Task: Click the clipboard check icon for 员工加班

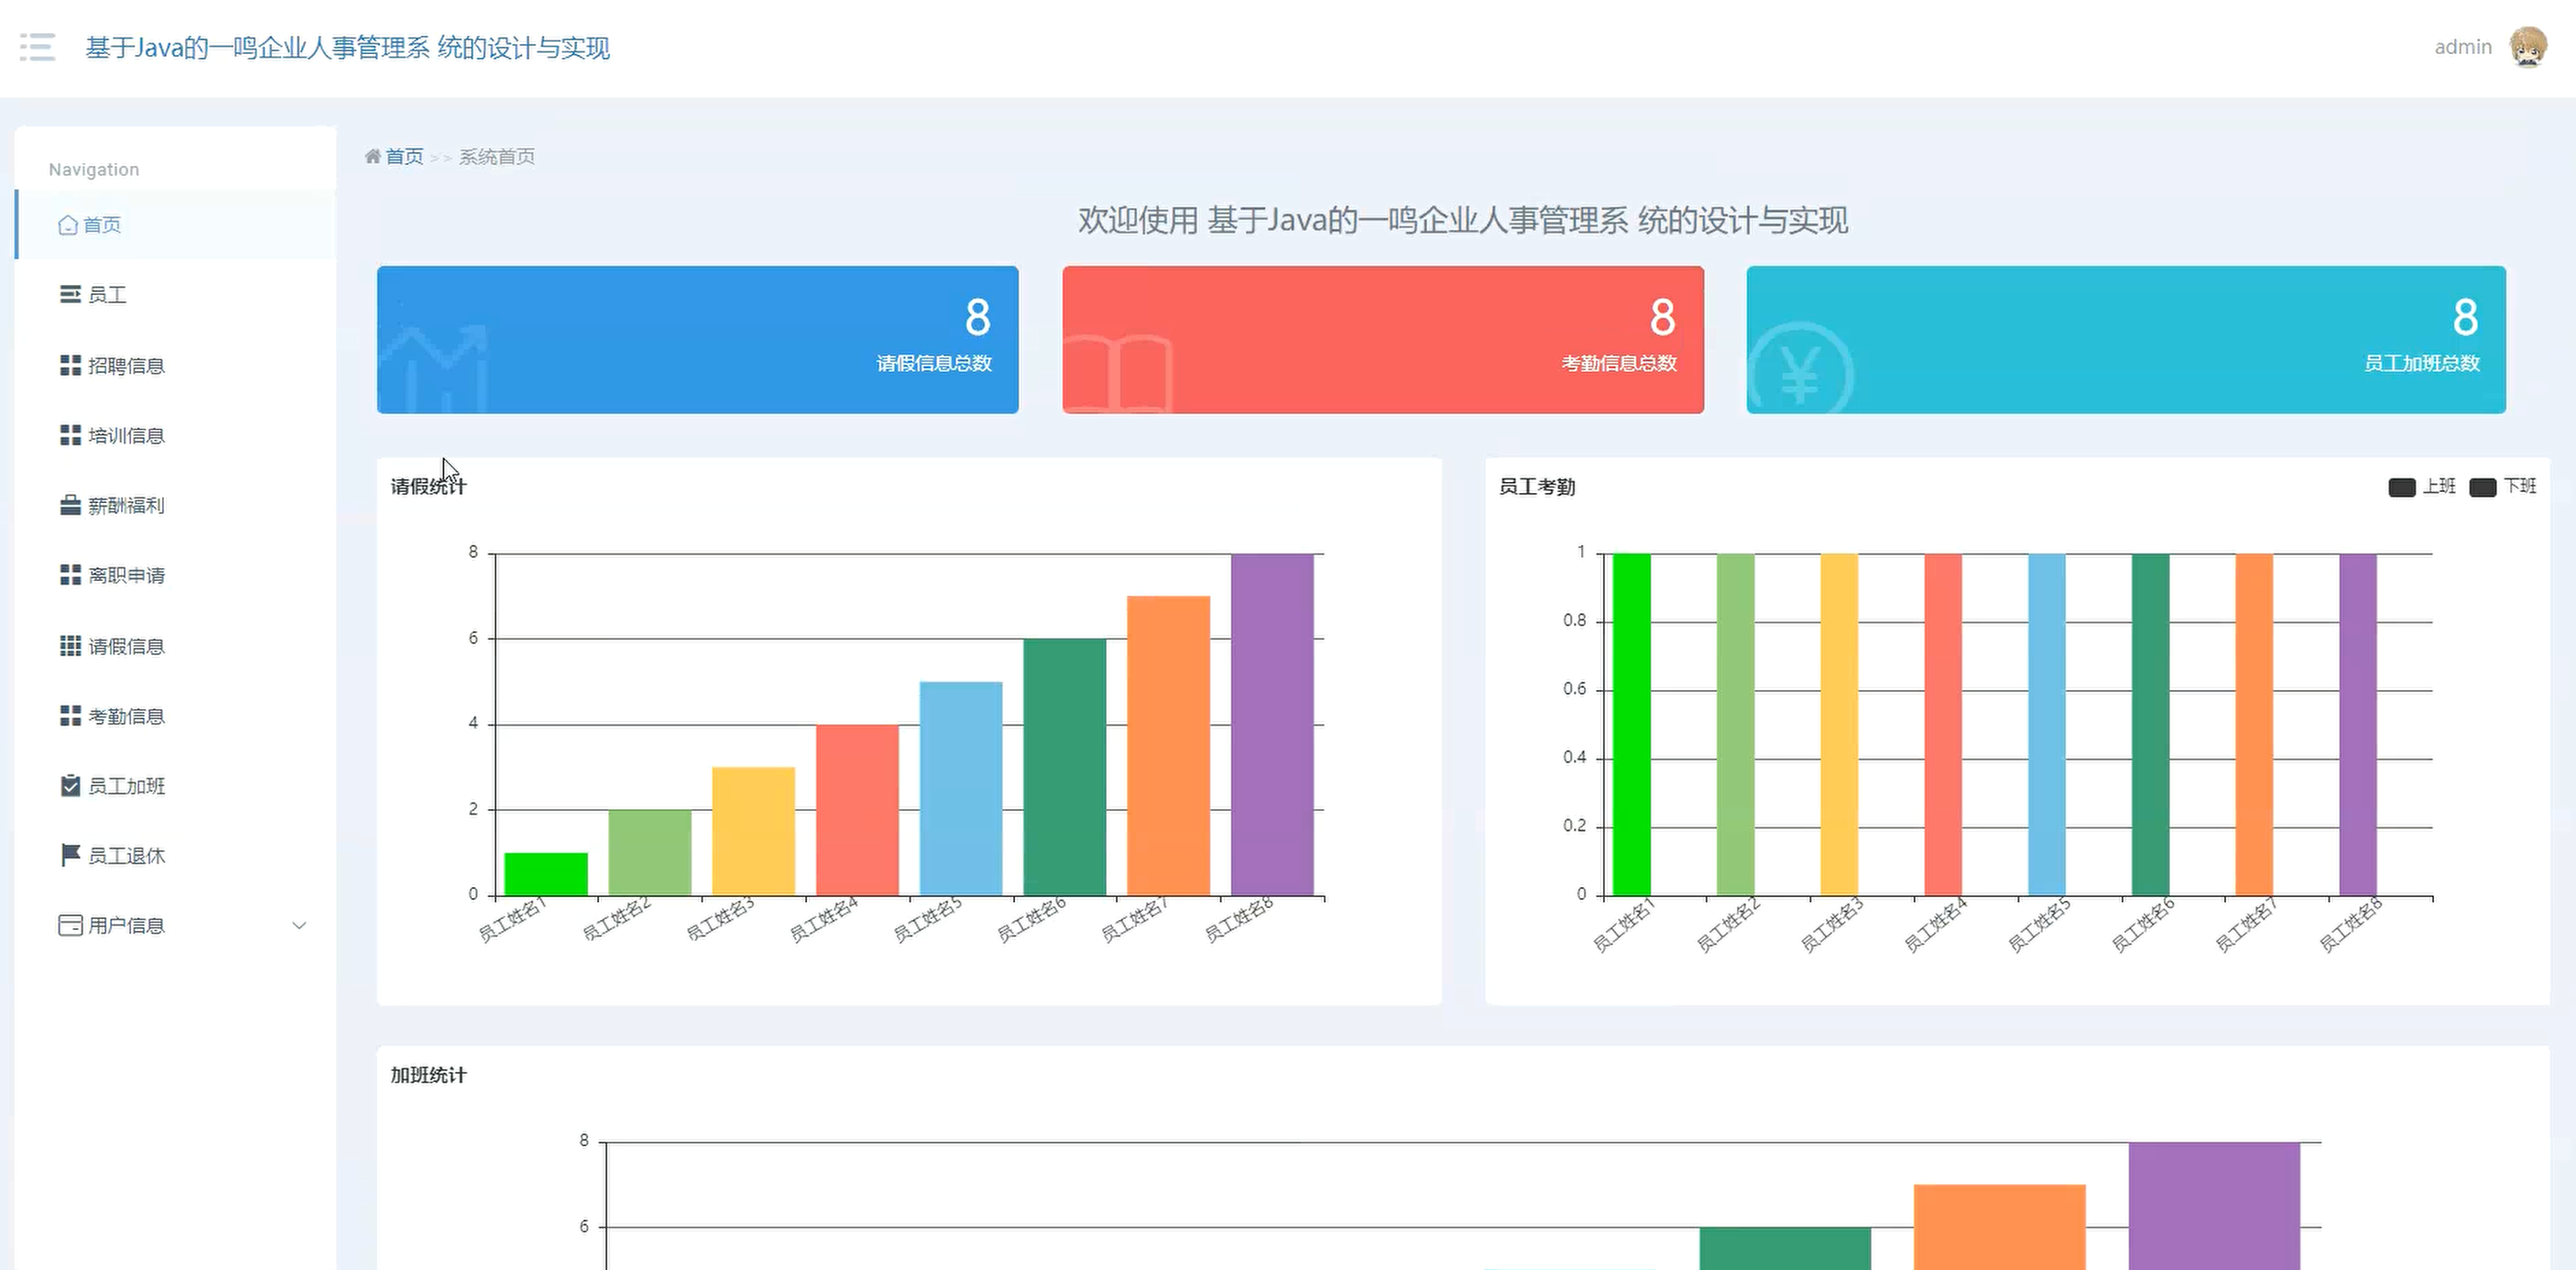Action: [x=70, y=785]
